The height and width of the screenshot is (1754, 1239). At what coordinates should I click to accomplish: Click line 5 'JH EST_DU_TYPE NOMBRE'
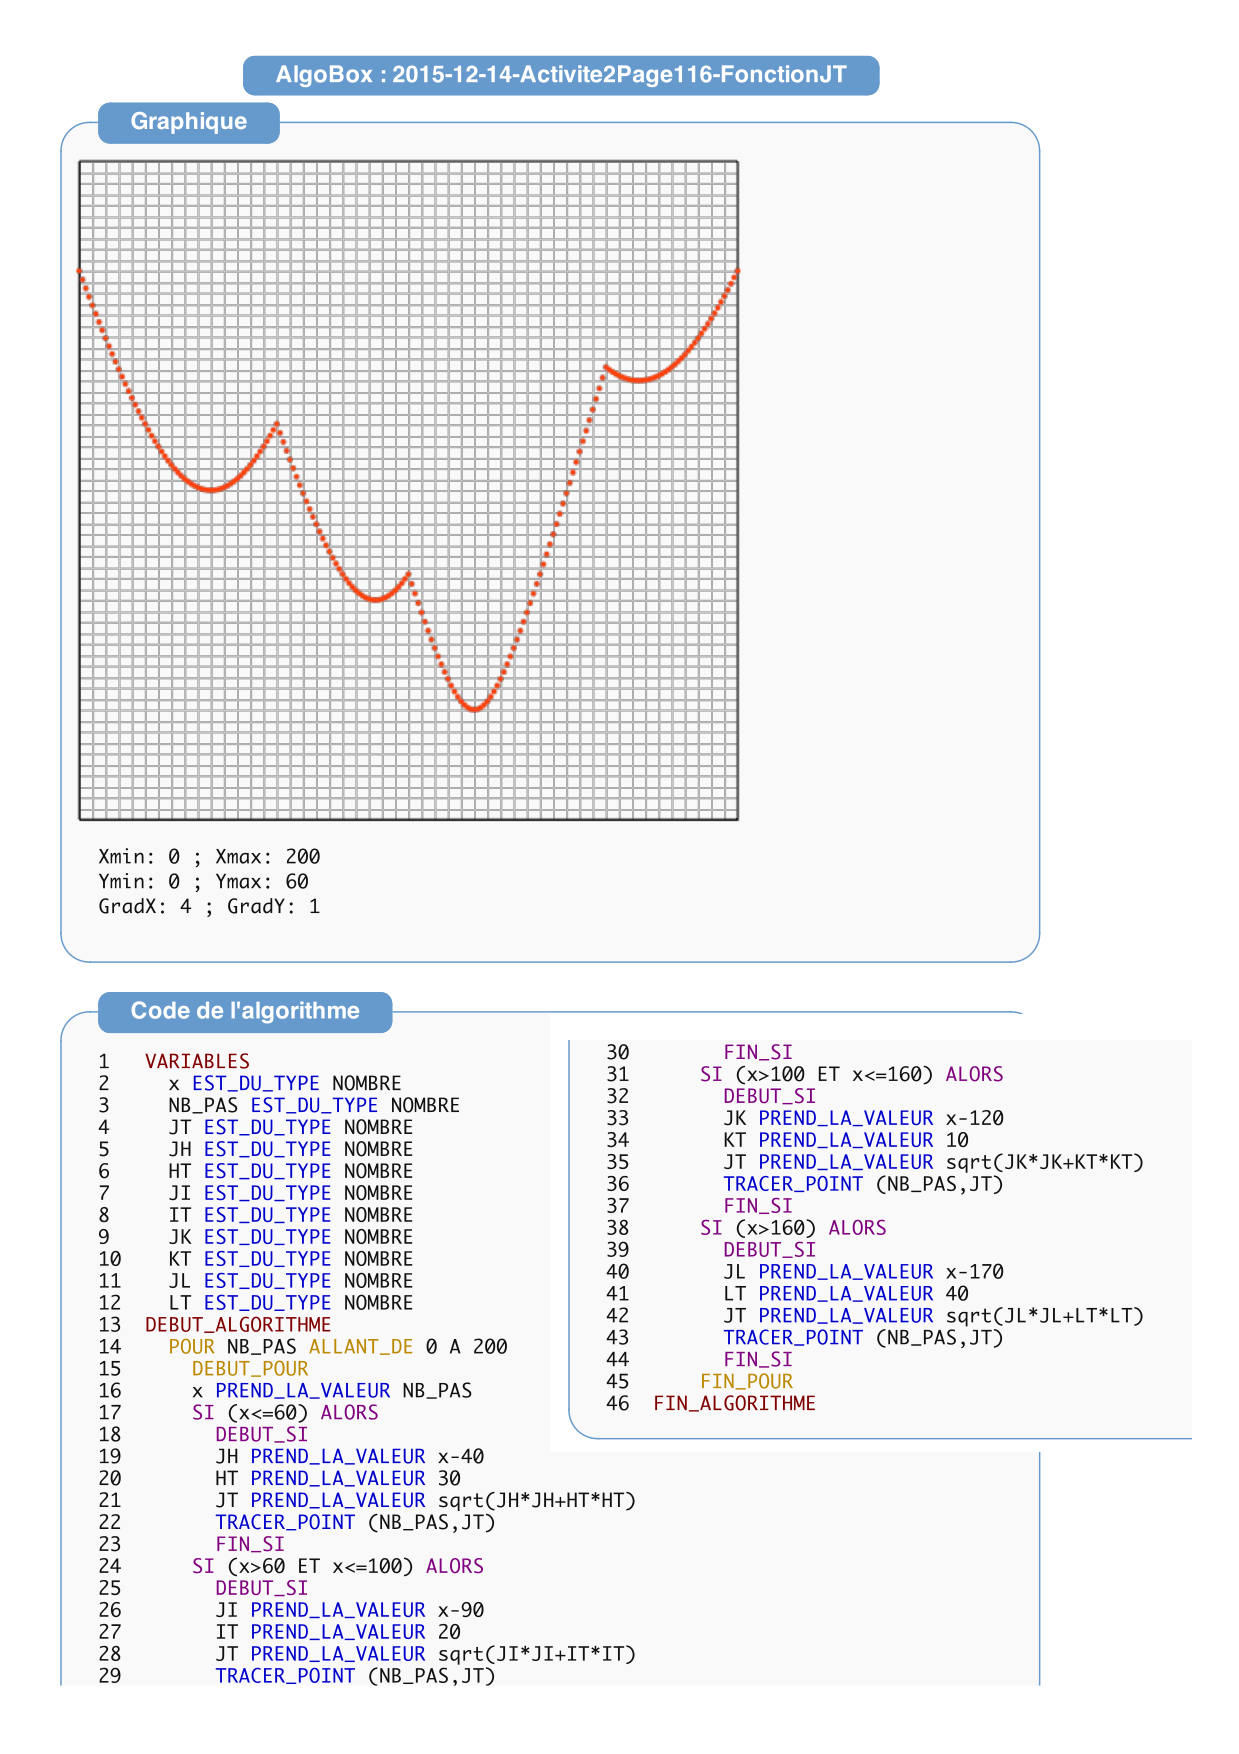point(291,1149)
